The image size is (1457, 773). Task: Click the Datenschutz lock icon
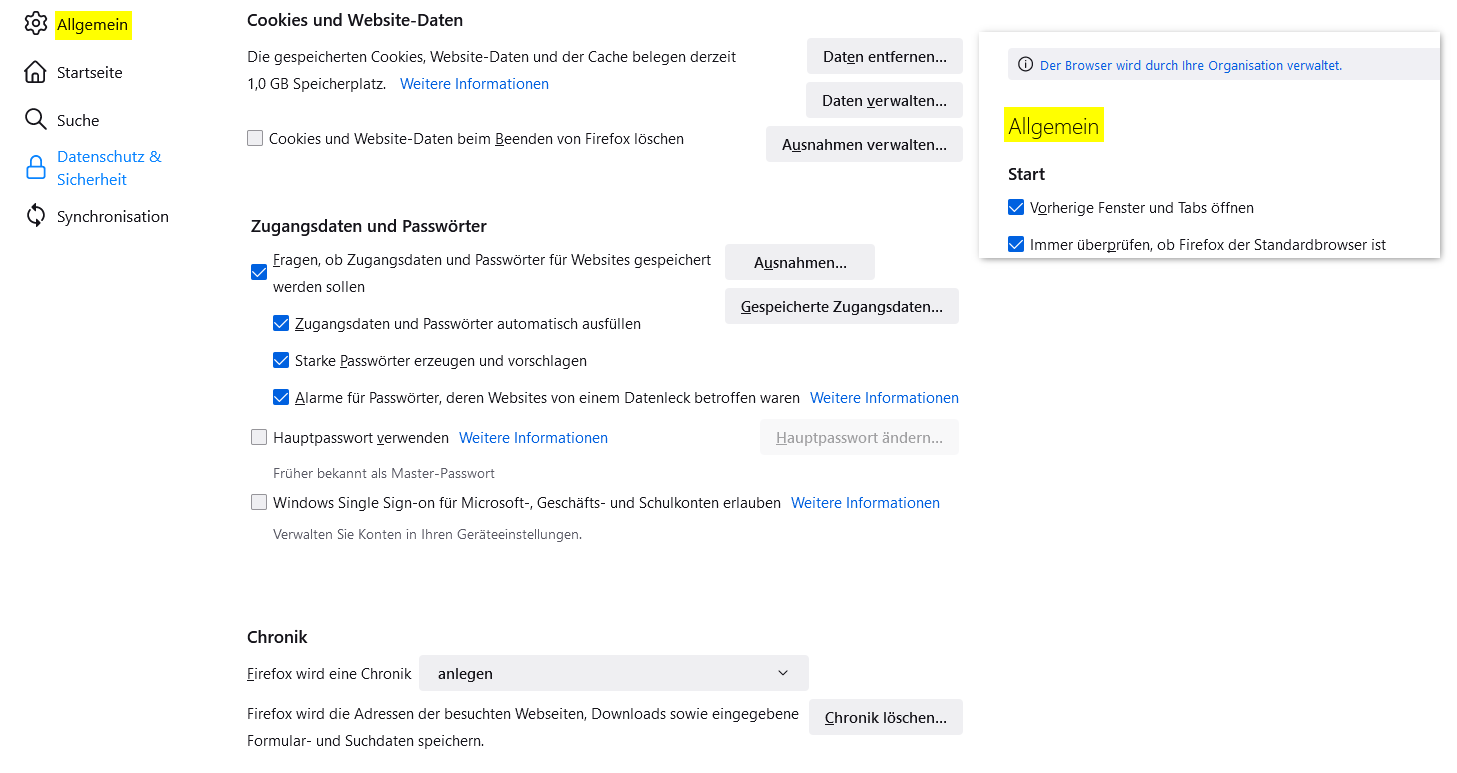pyautogui.click(x=36, y=168)
